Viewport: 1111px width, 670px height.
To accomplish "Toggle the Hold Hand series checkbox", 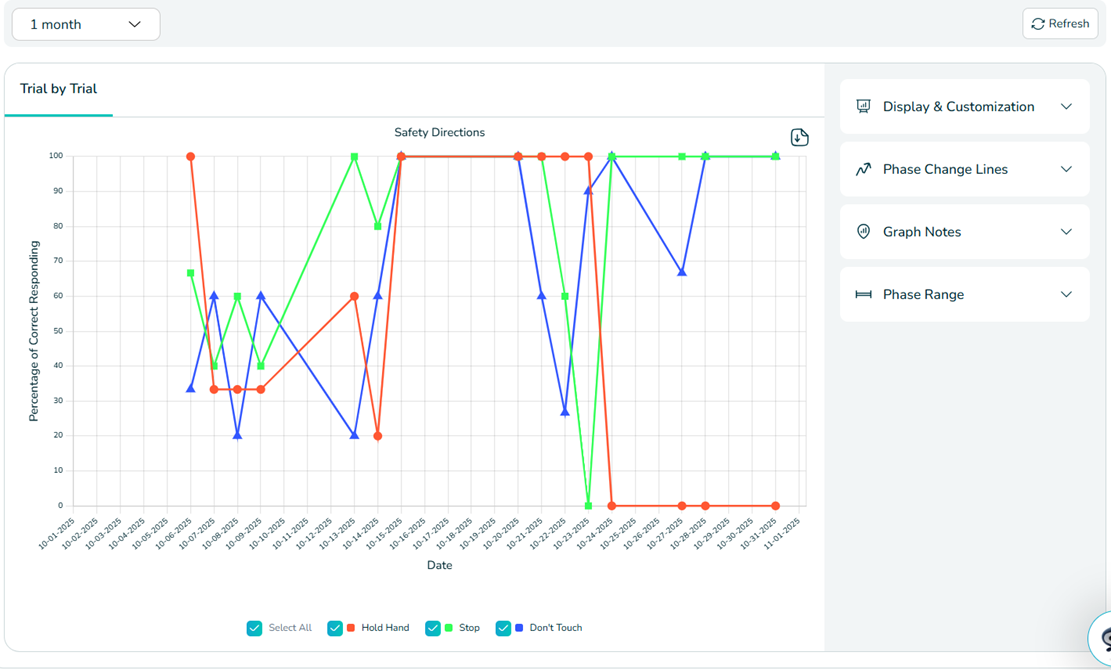I will coord(335,628).
